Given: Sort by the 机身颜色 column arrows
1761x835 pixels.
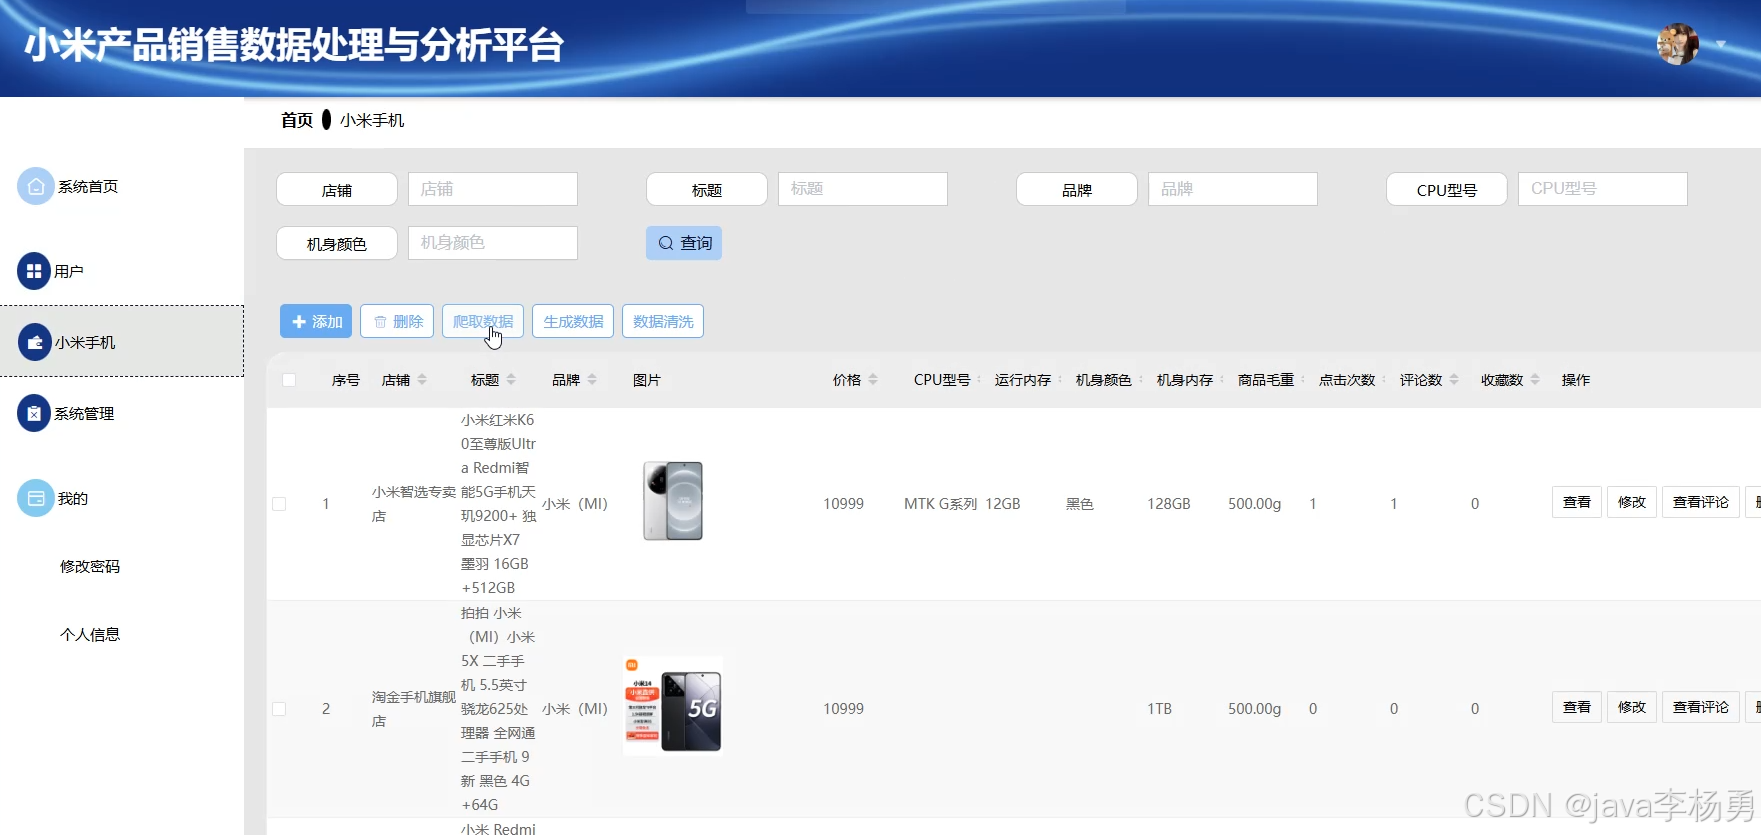Looking at the screenshot, I should tap(1141, 380).
